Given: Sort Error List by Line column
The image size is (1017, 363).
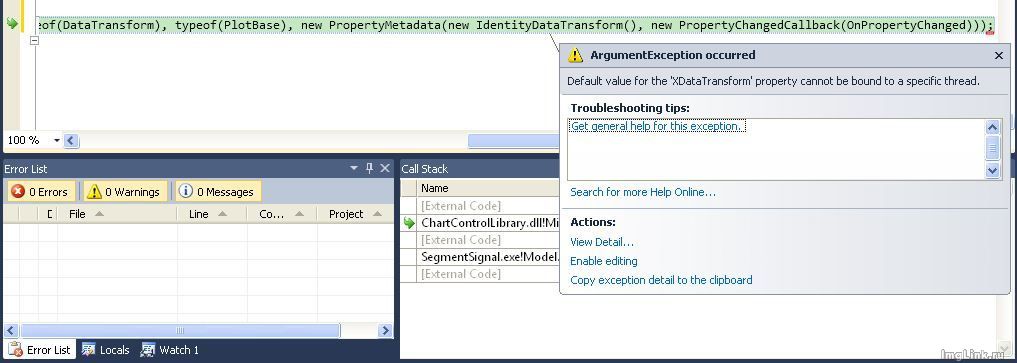Looking at the screenshot, I should coord(212,214).
